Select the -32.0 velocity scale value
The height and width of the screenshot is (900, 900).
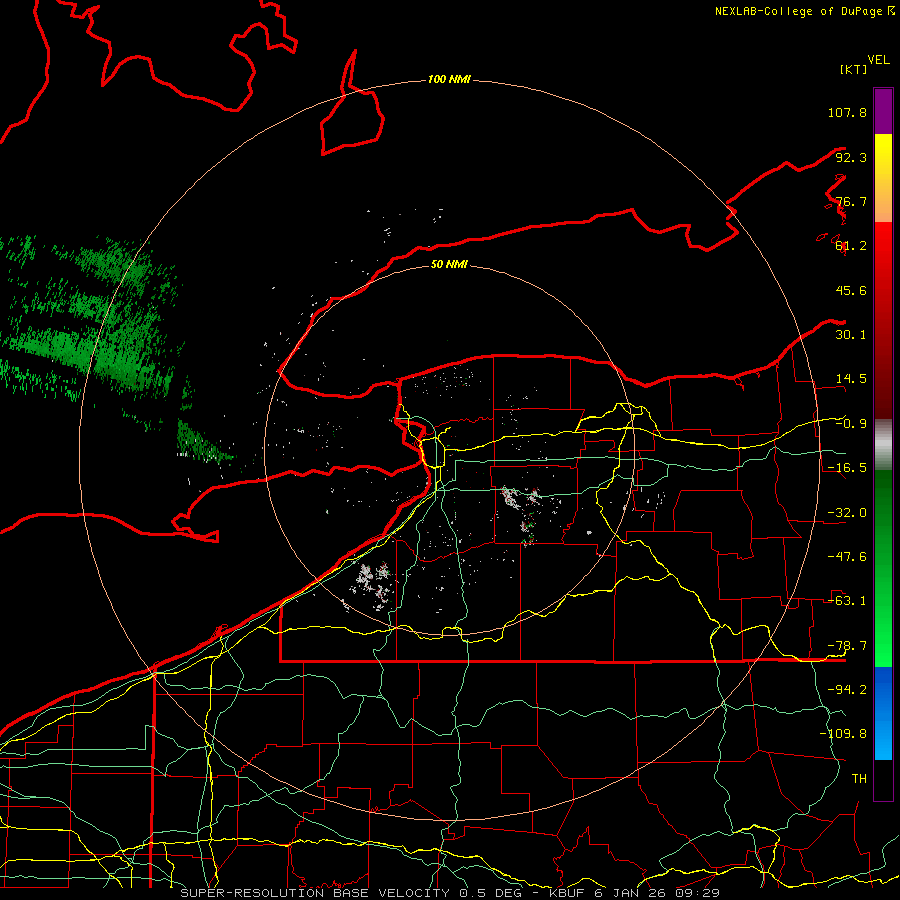point(847,513)
